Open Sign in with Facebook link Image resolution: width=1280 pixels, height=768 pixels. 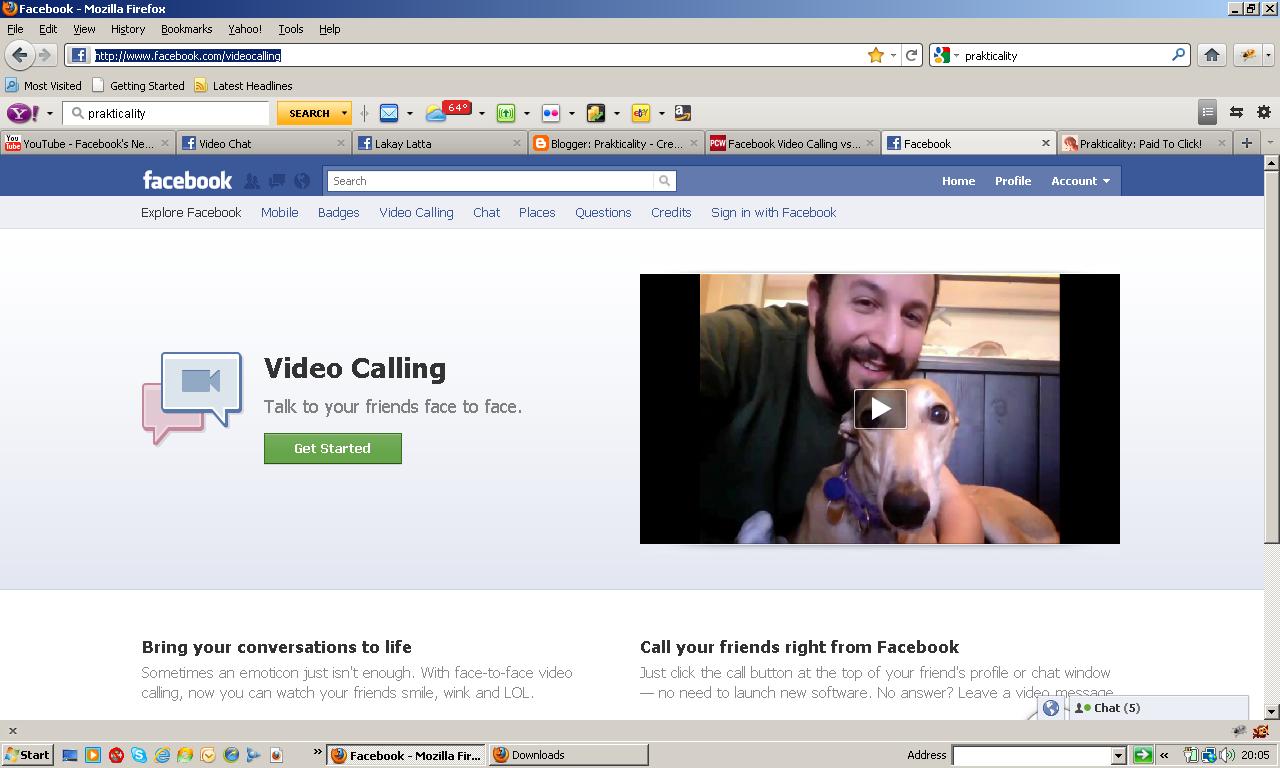click(773, 212)
